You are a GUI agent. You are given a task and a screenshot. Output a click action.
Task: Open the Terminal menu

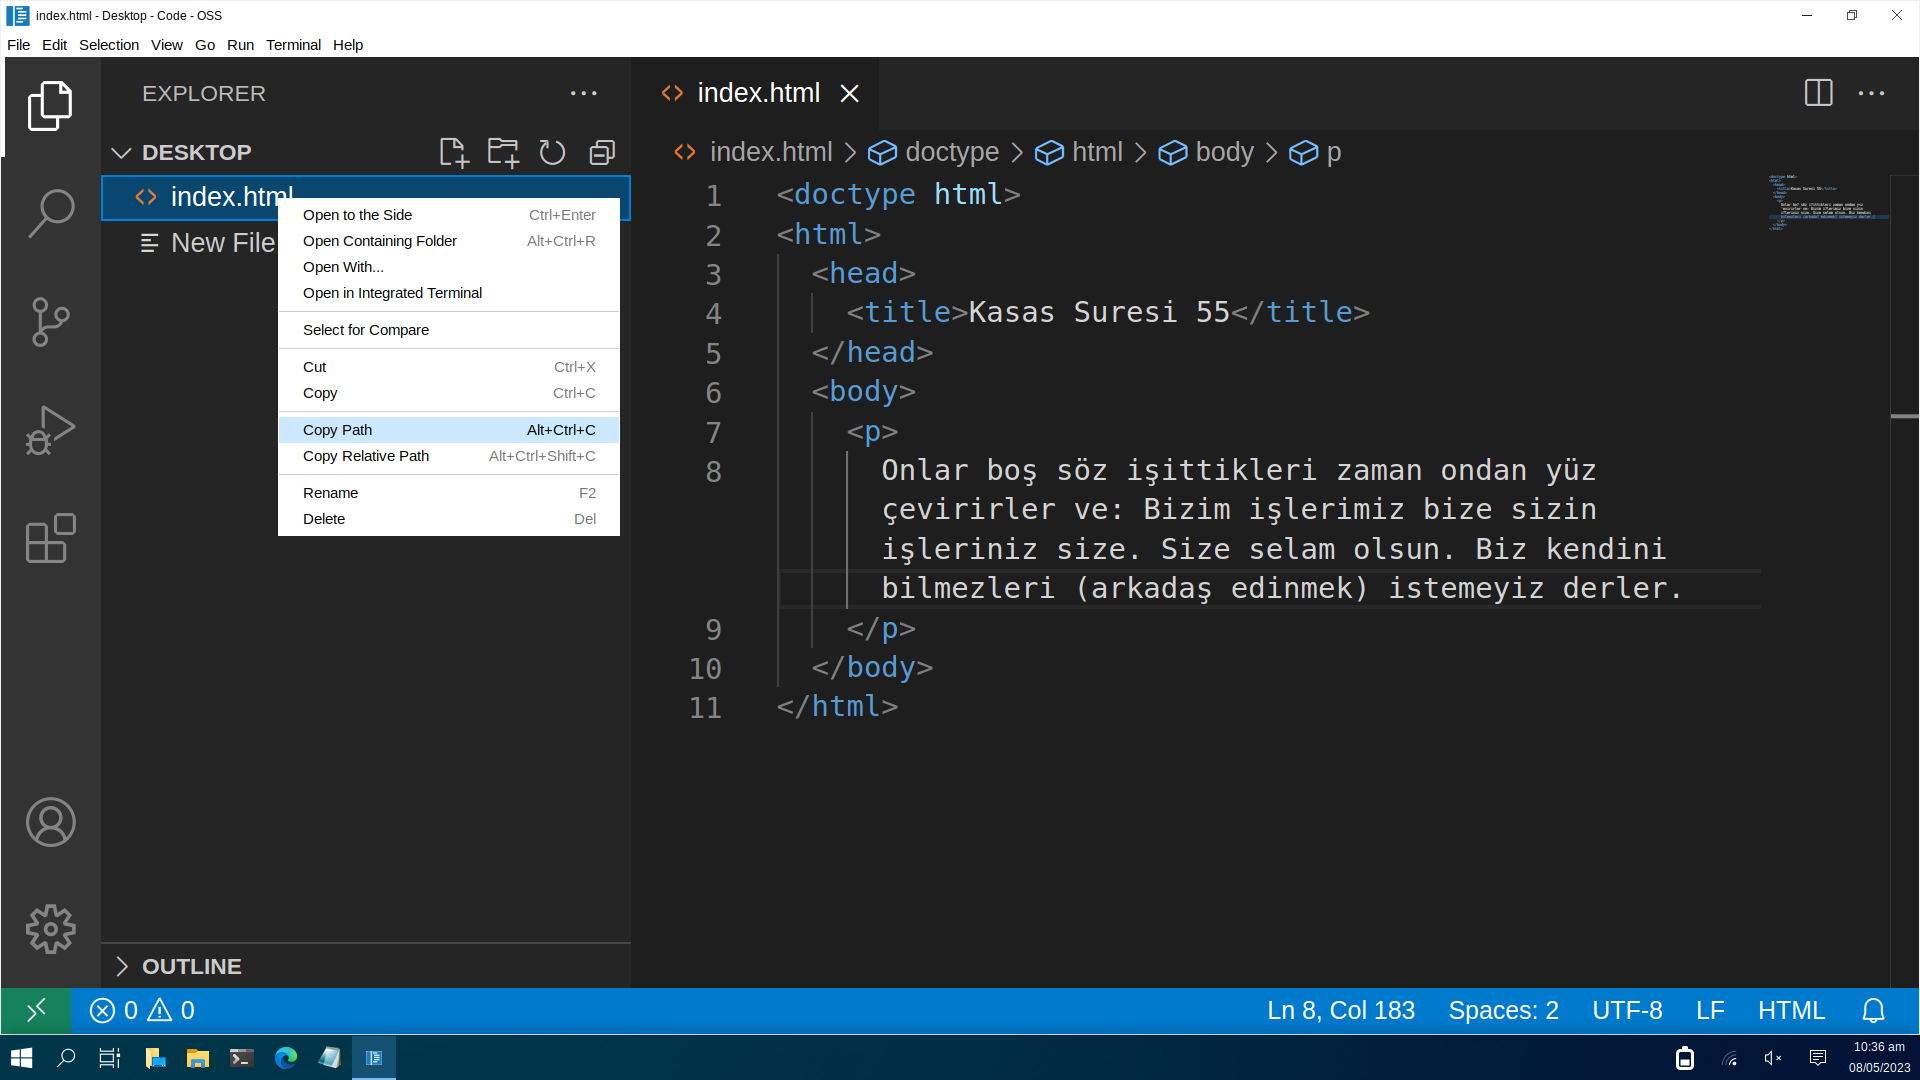click(x=293, y=45)
